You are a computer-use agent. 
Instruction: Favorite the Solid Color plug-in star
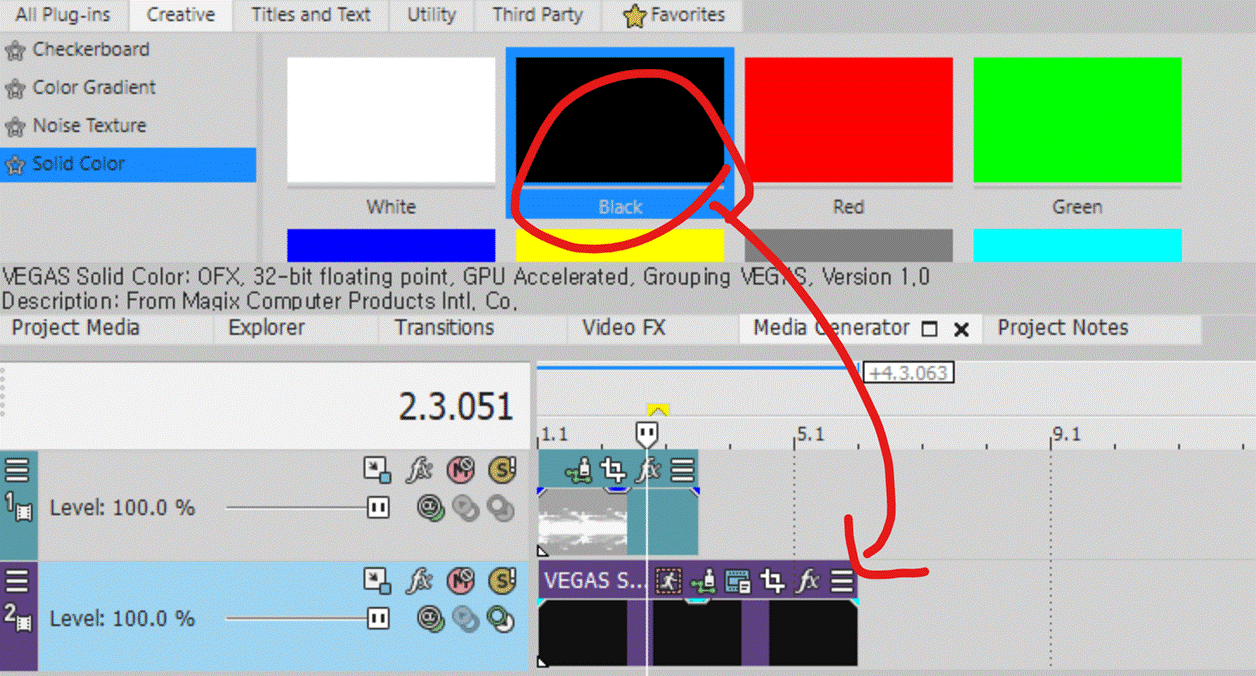15,165
